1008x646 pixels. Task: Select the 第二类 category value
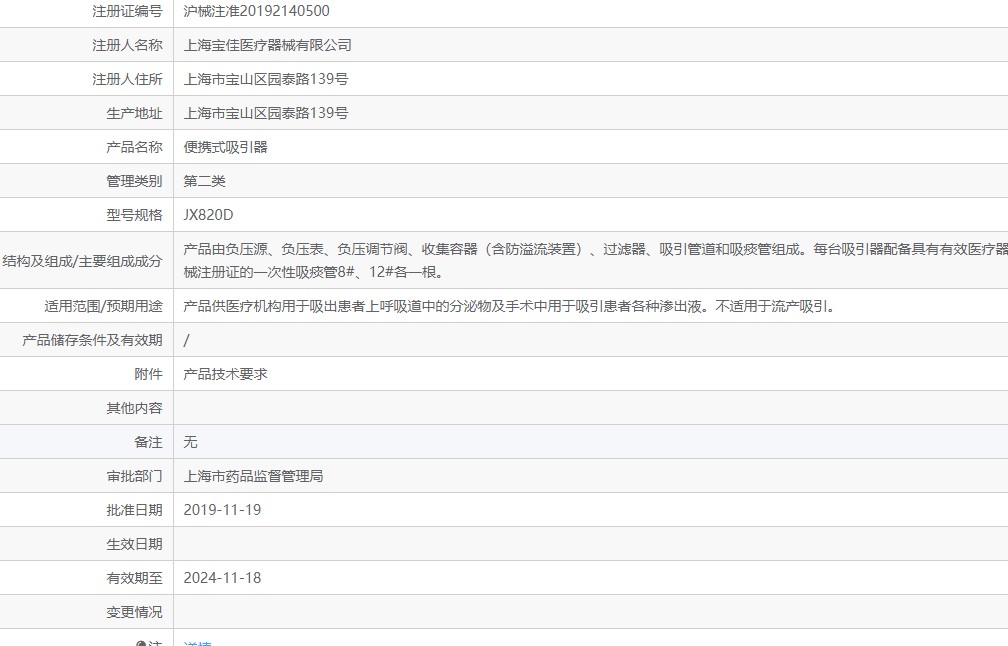point(204,181)
